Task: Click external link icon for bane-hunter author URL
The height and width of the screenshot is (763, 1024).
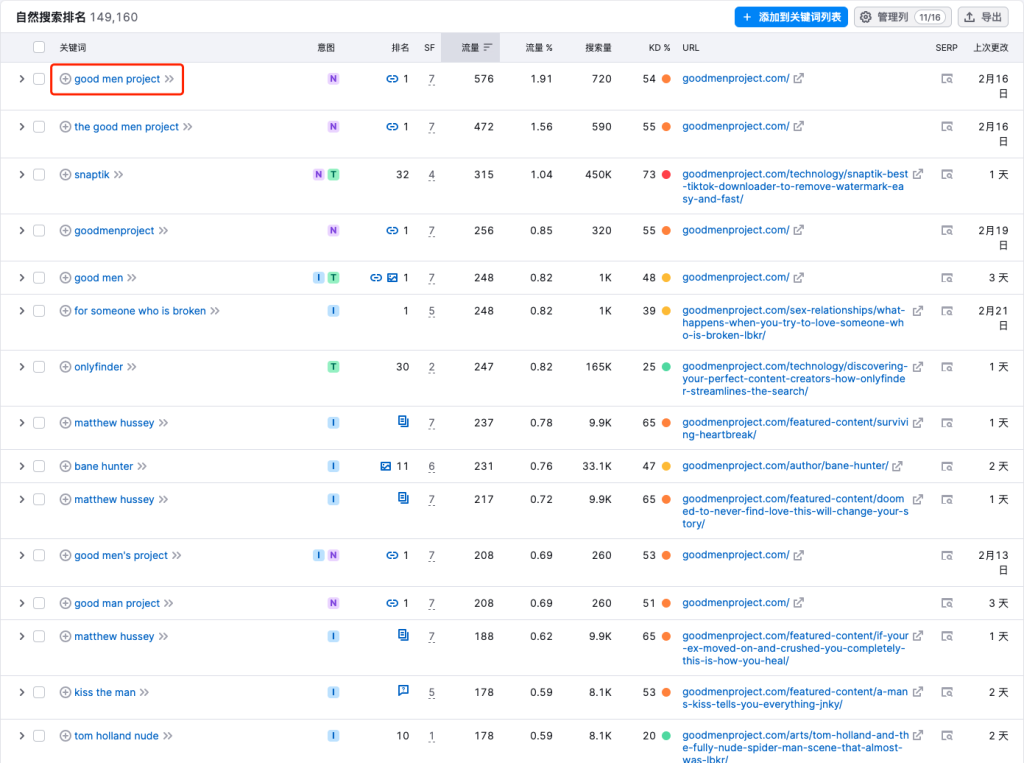Action: click(897, 466)
